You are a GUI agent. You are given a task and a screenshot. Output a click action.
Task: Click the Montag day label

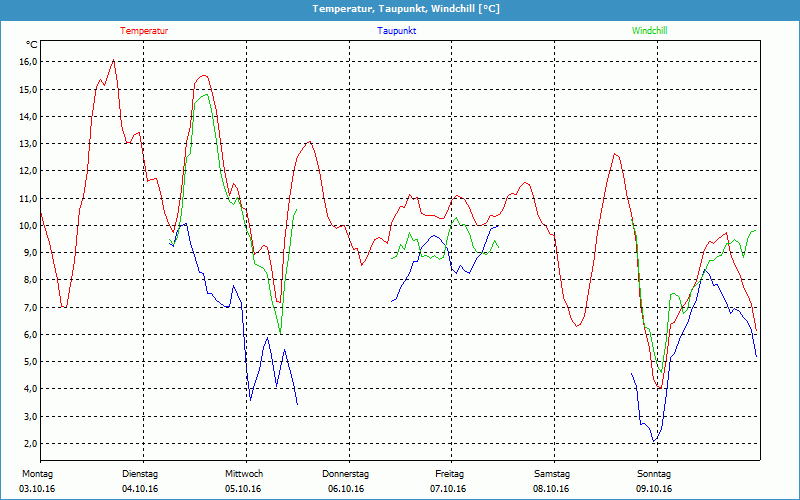click(37, 474)
